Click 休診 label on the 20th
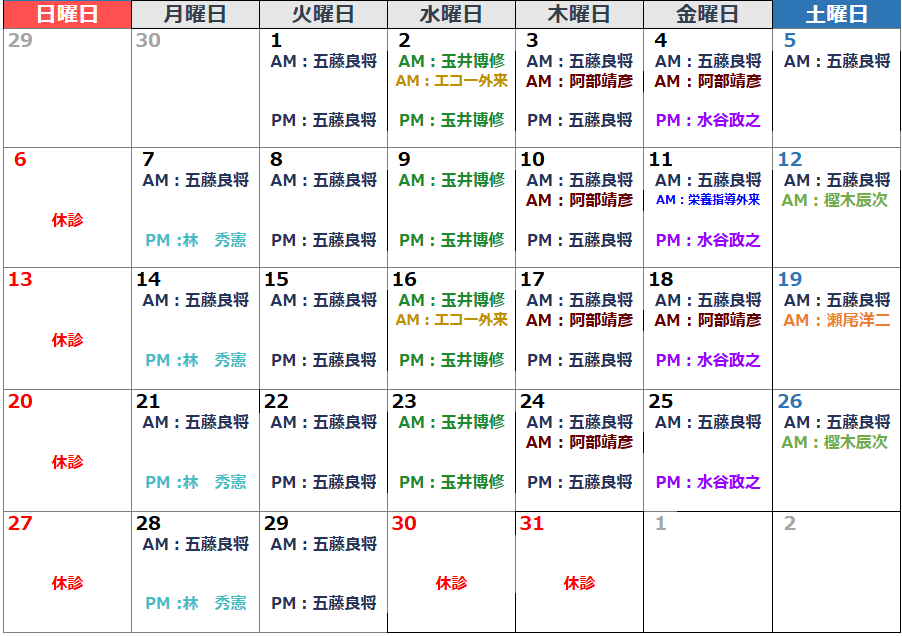The image size is (902, 636). 67,462
